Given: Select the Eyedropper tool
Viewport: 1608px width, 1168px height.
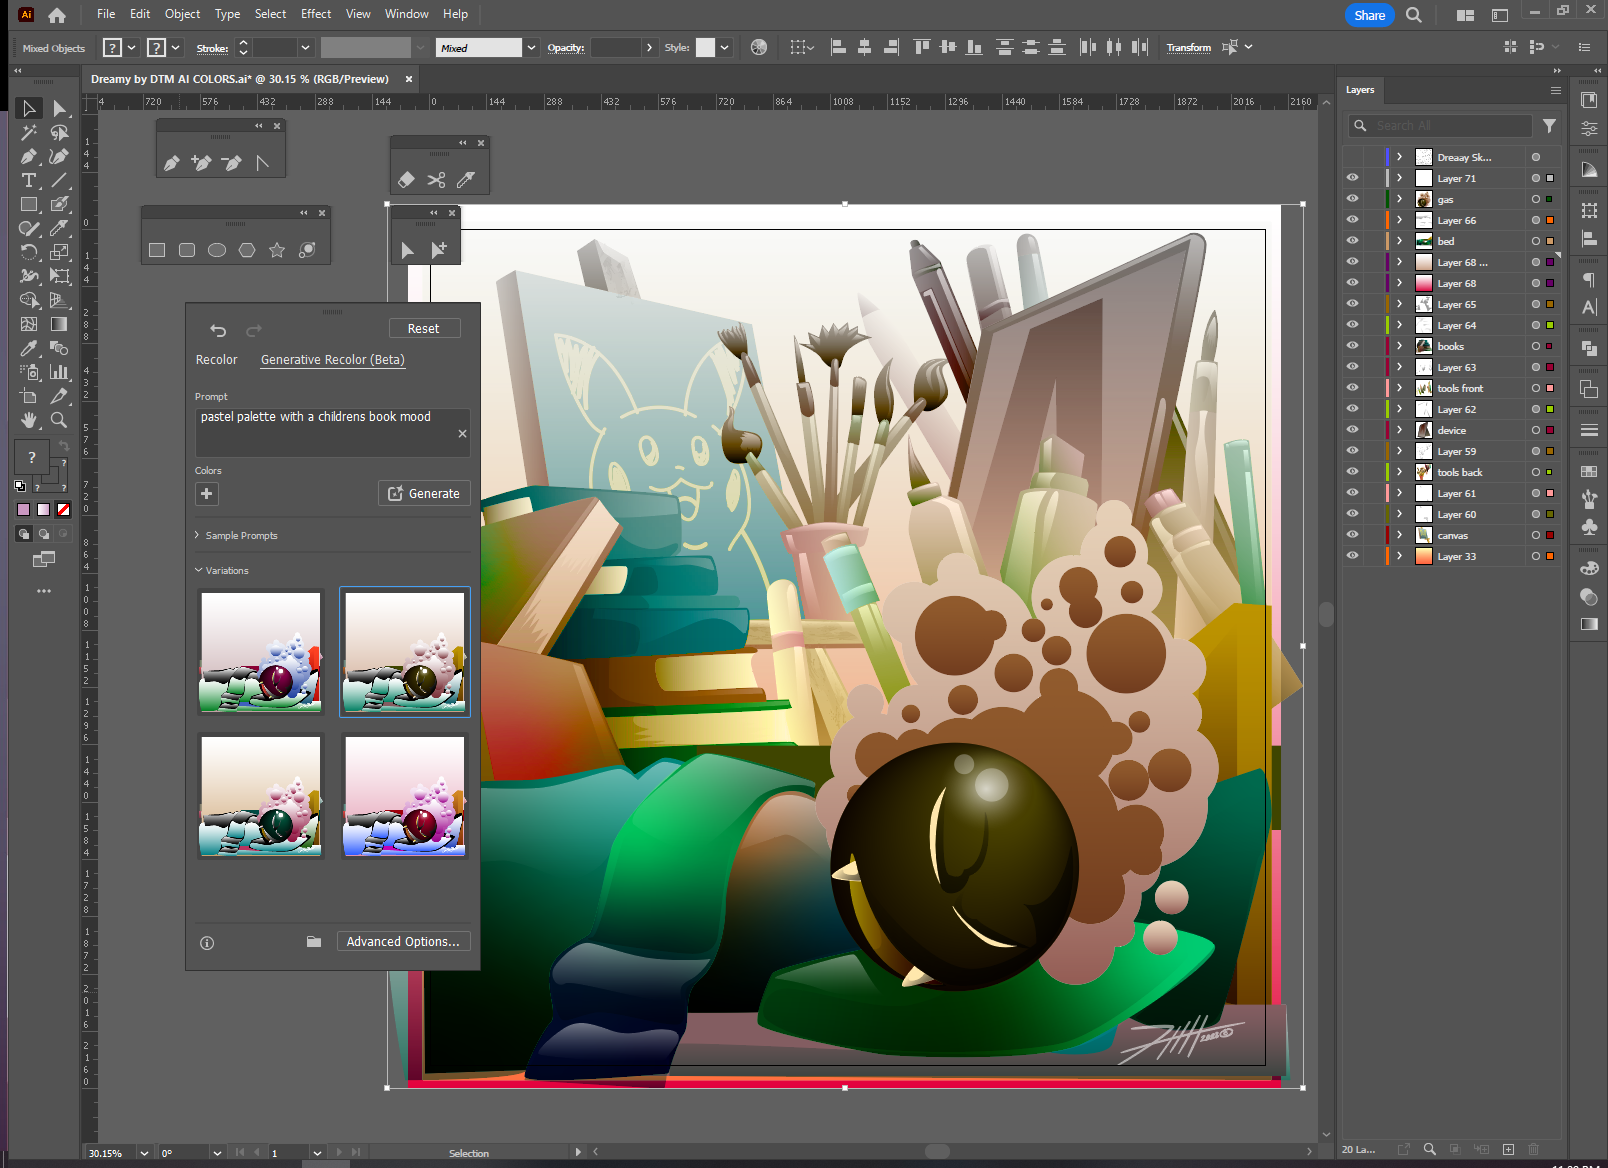Looking at the screenshot, I should pyautogui.click(x=29, y=349).
